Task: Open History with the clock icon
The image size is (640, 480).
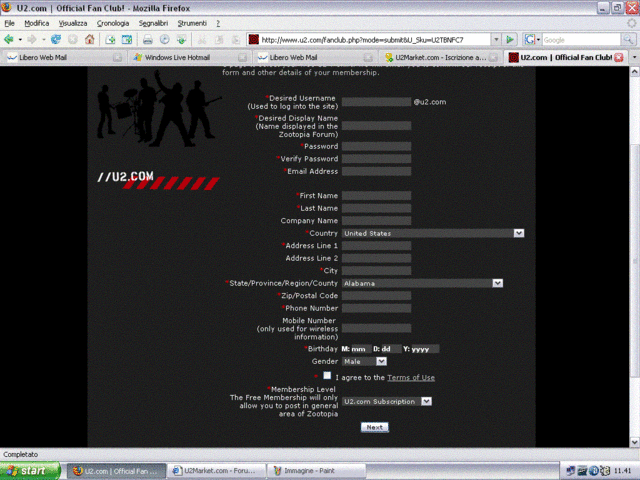Action: click(x=164, y=40)
